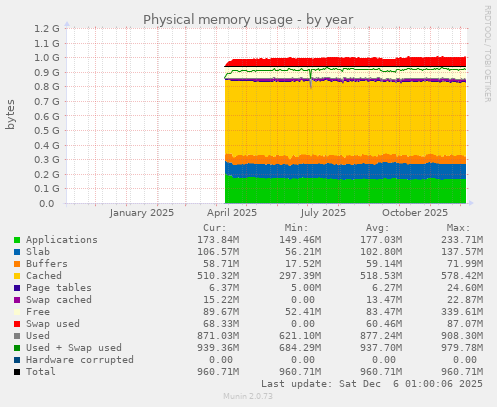Click Buffers average value 59.14M
Viewport: 497px width, 407px height.
pos(384,264)
